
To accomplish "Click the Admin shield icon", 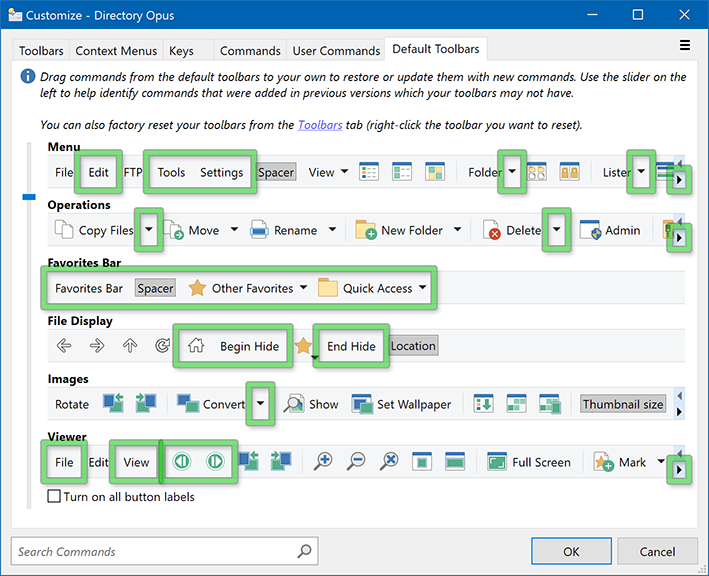I will click(590, 230).
